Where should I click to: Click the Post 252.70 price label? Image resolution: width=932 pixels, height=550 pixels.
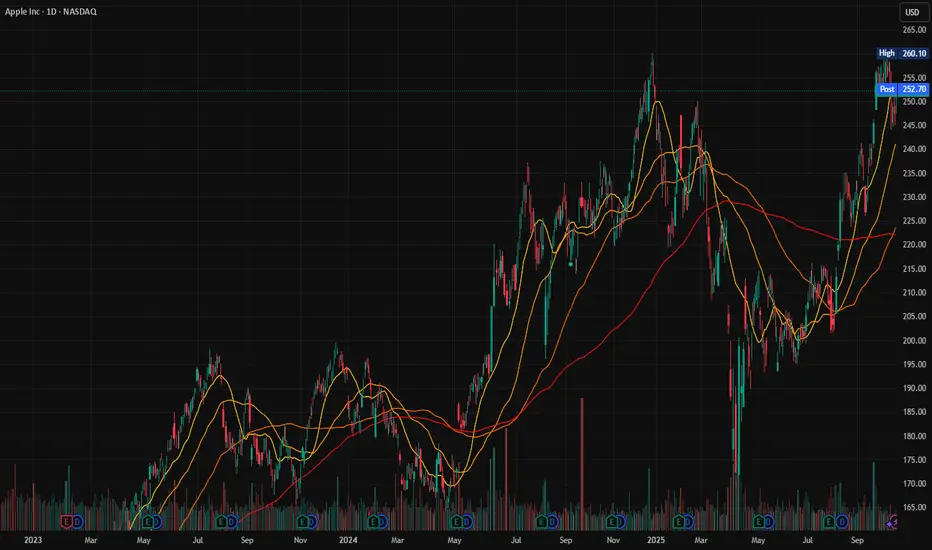pos(902,89)
